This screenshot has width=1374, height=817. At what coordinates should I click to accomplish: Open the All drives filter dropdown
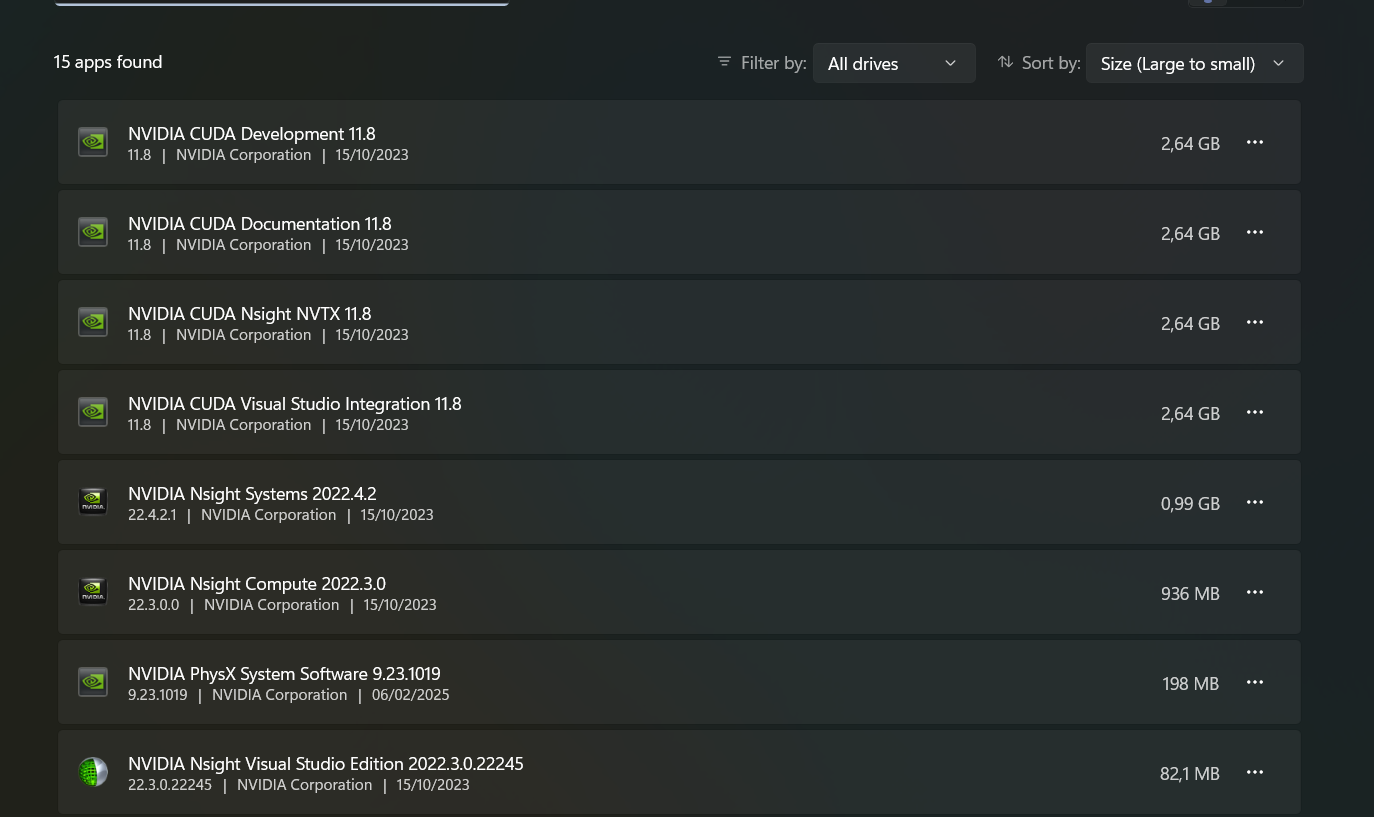894,63
